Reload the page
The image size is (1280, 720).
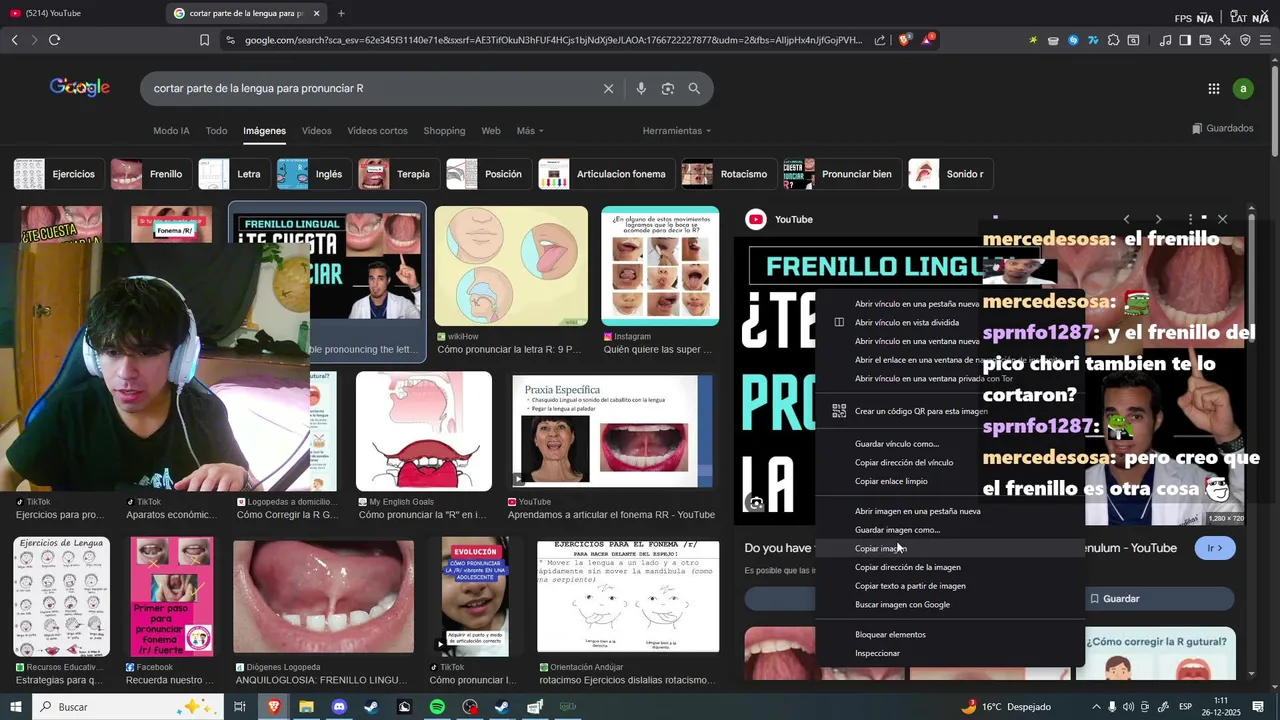point(54,40)
